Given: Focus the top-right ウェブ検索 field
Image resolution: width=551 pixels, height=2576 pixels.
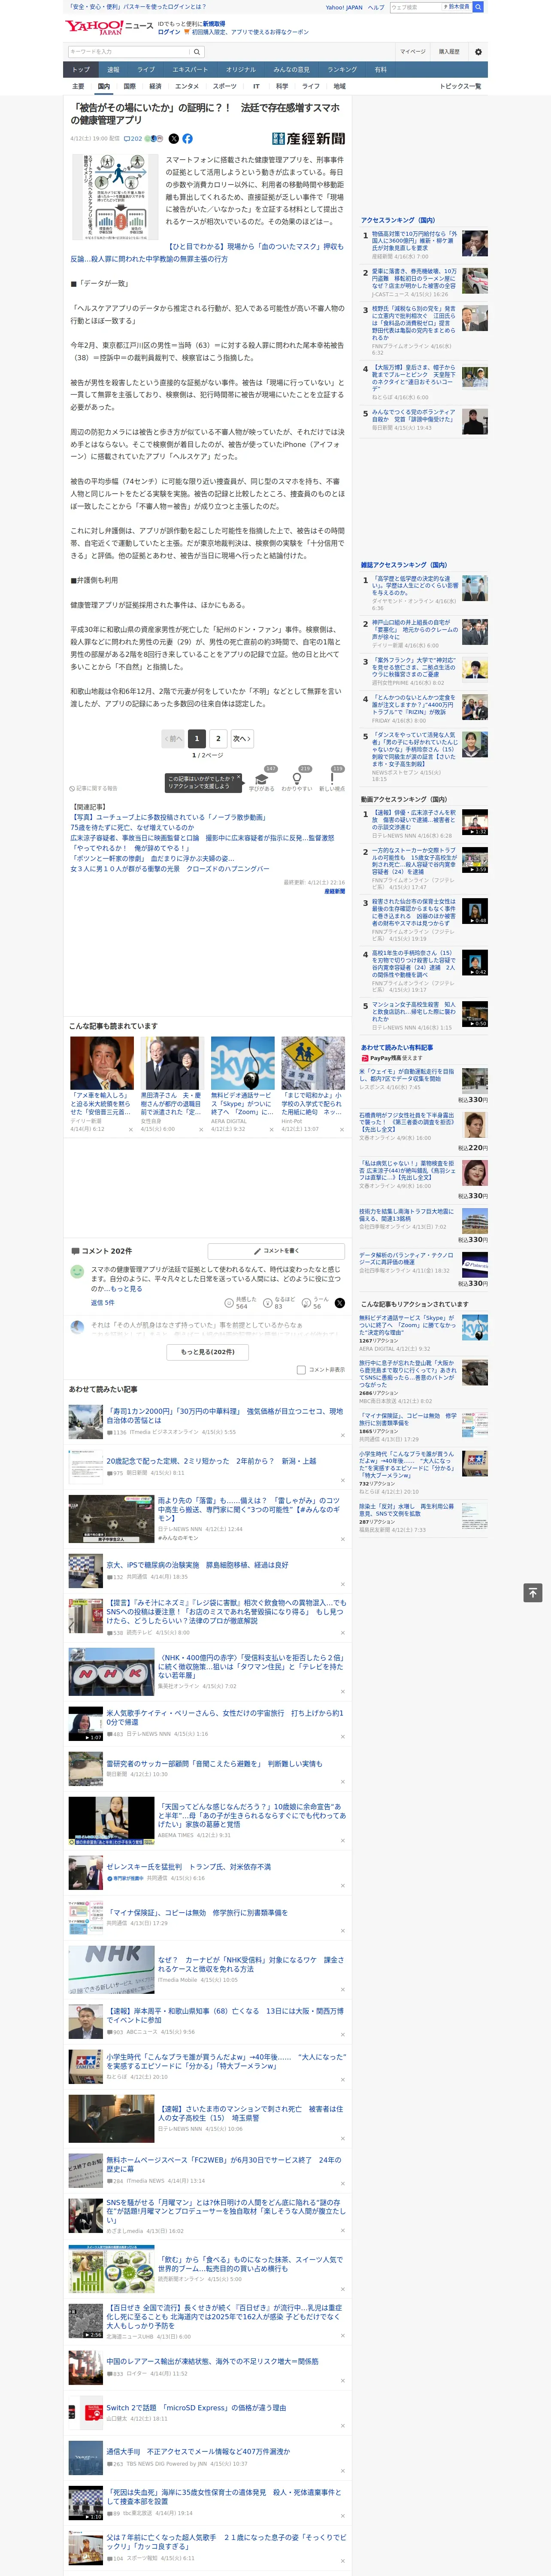Looking at the screenshot, I should [x=416, y=7].
